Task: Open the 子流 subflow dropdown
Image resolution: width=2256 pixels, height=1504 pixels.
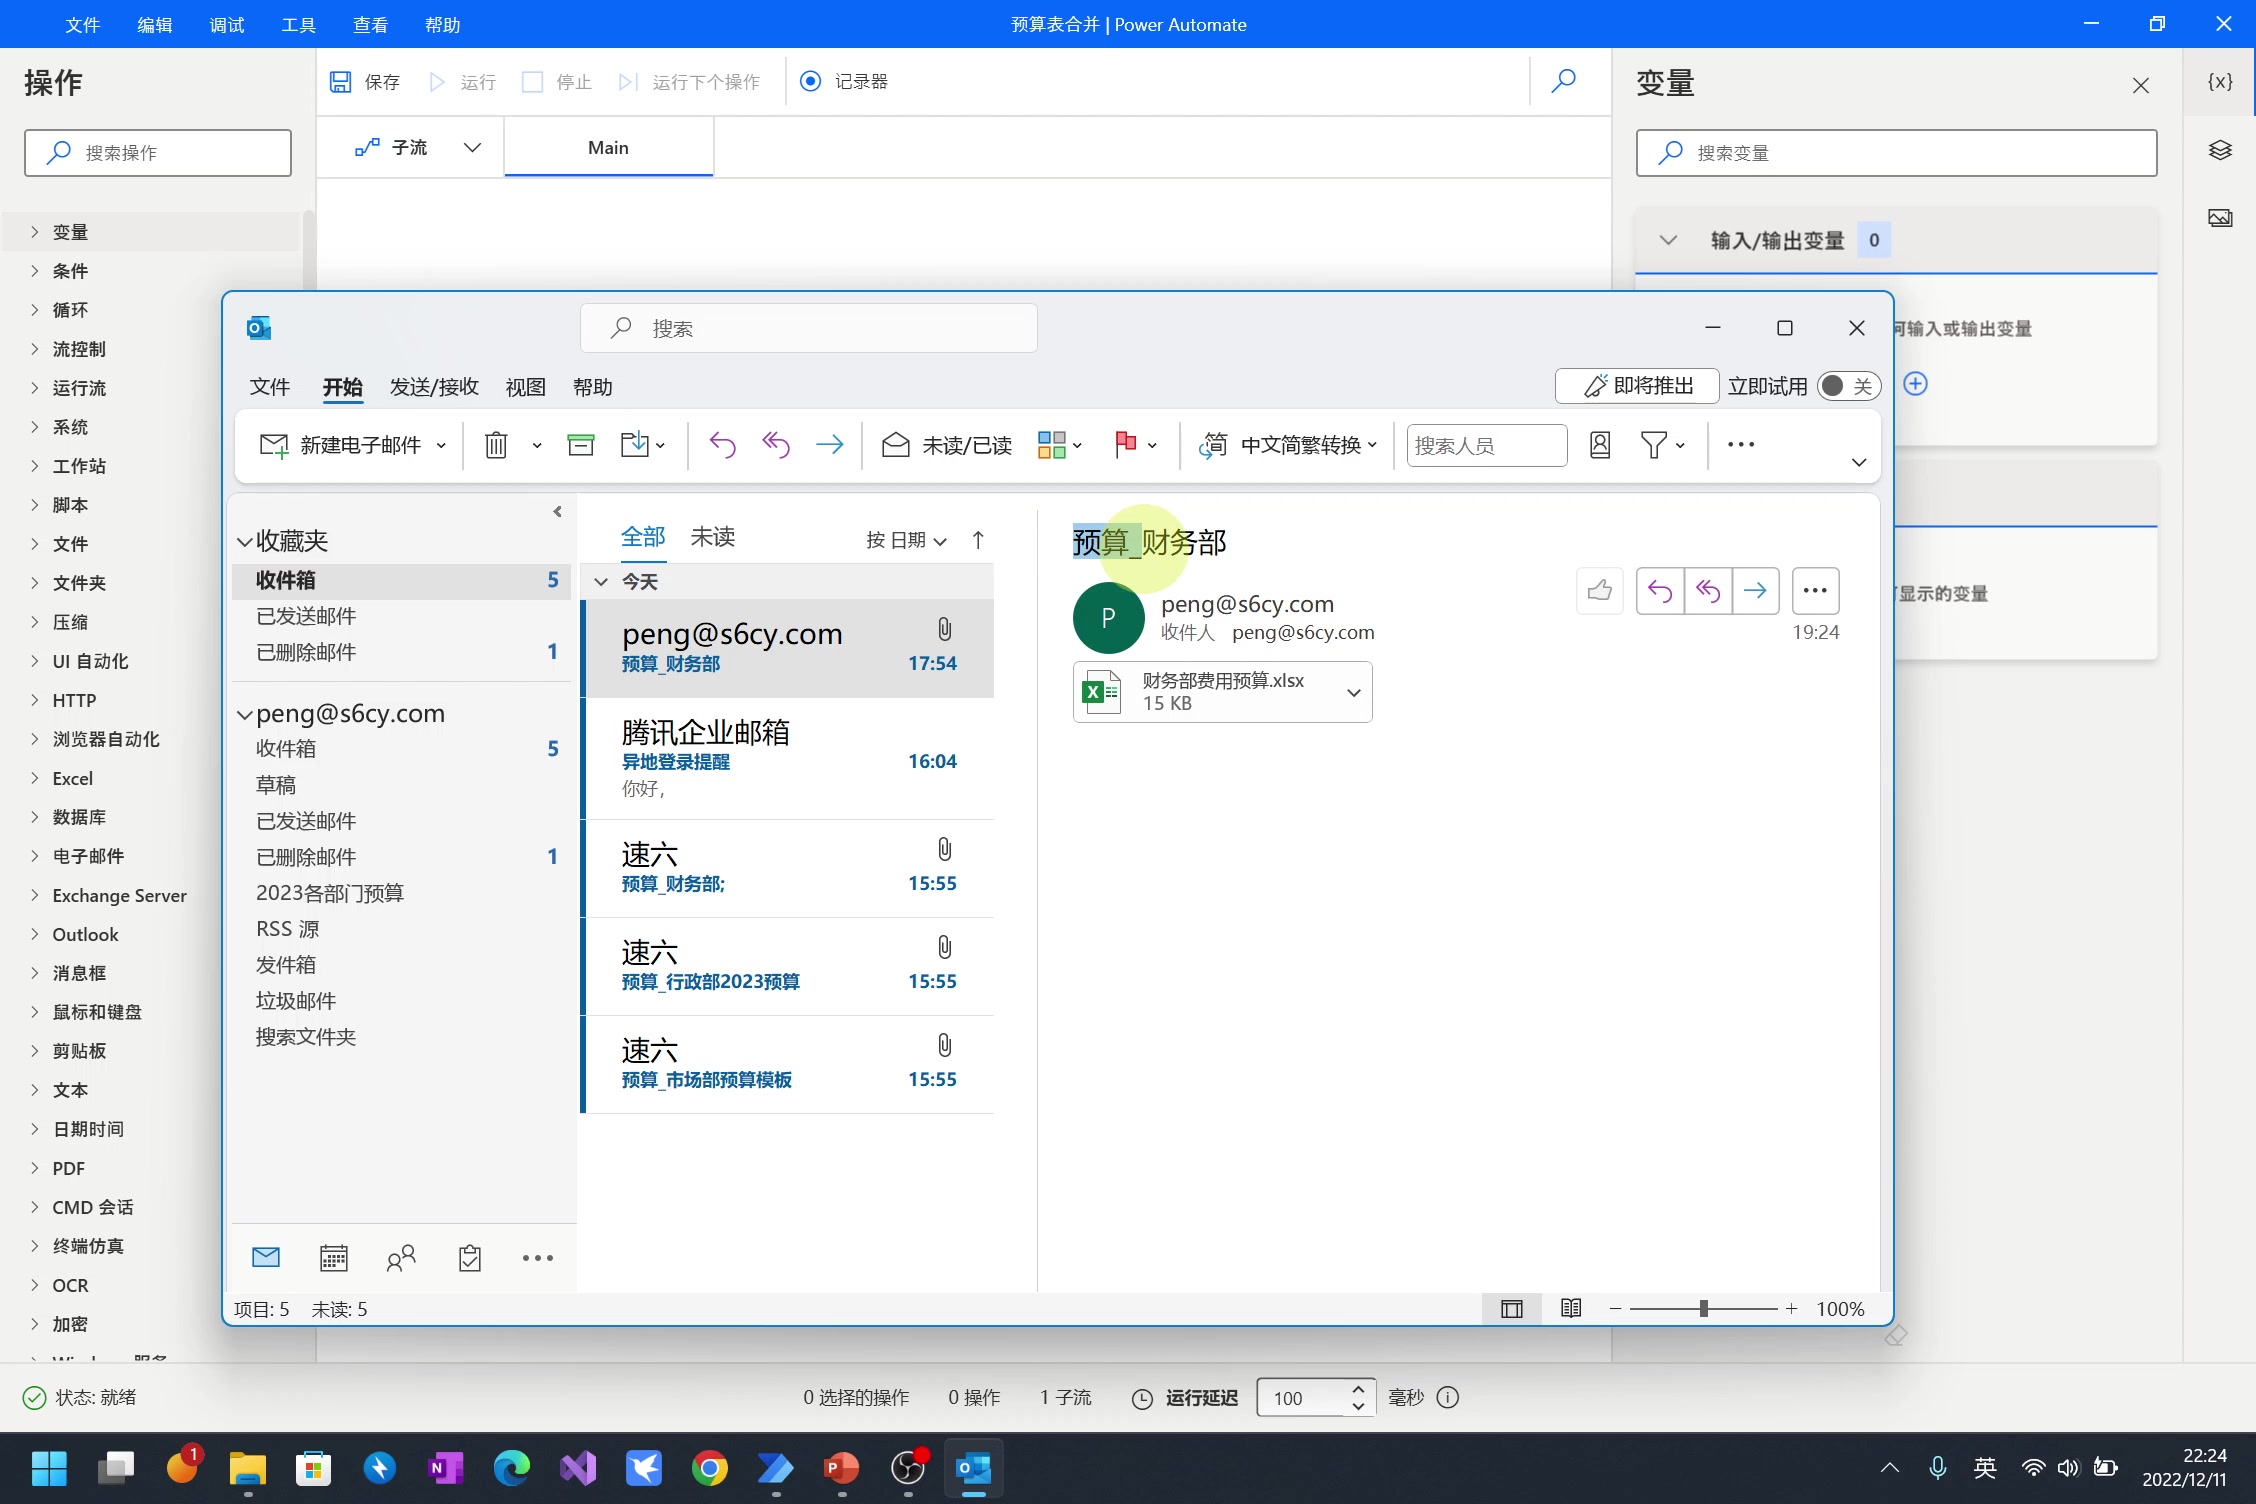Action: 472,148
